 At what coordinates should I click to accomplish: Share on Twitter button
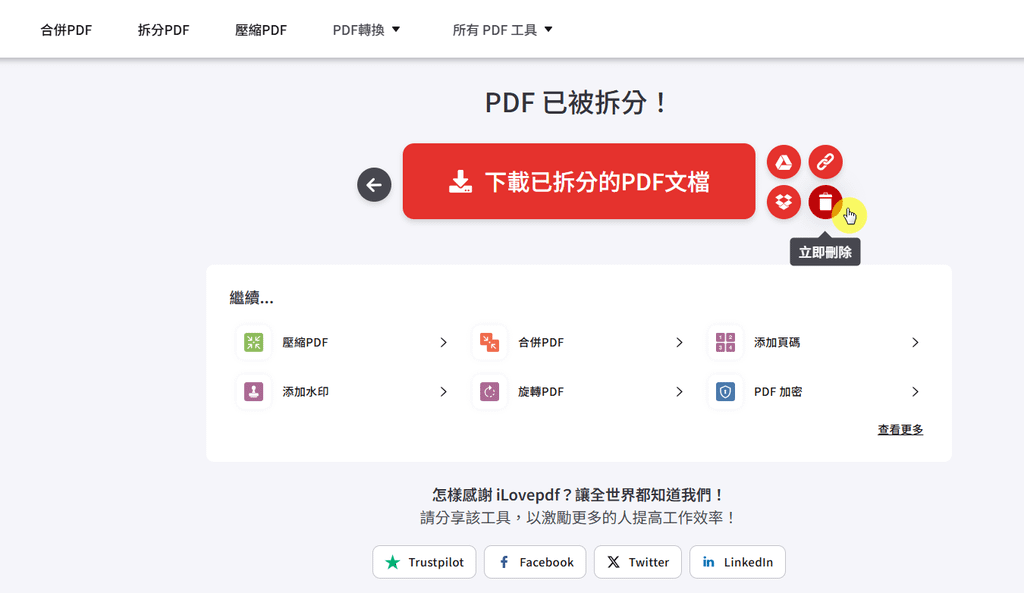[x=637, y=562]
